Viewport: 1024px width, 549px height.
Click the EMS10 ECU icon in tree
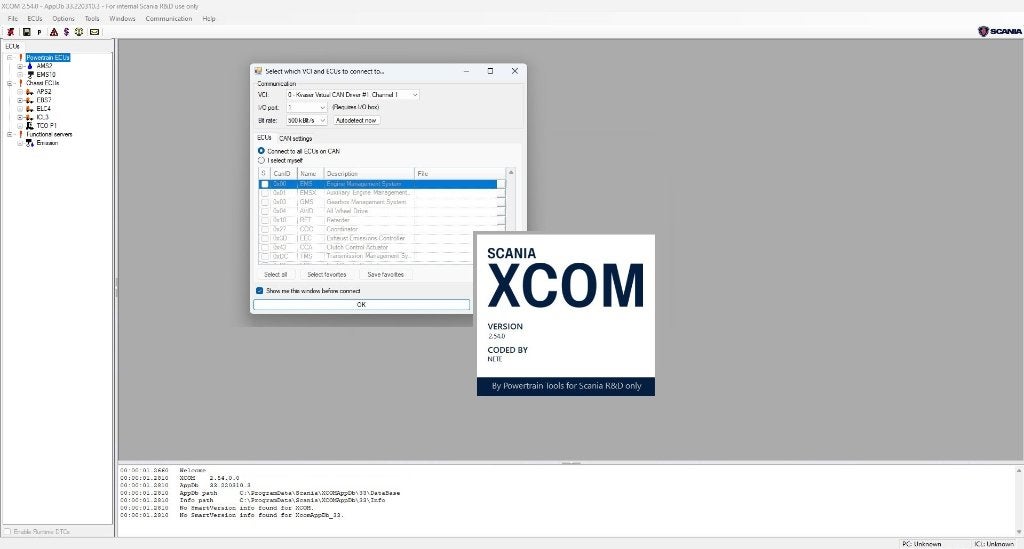(x=30, y=74)
